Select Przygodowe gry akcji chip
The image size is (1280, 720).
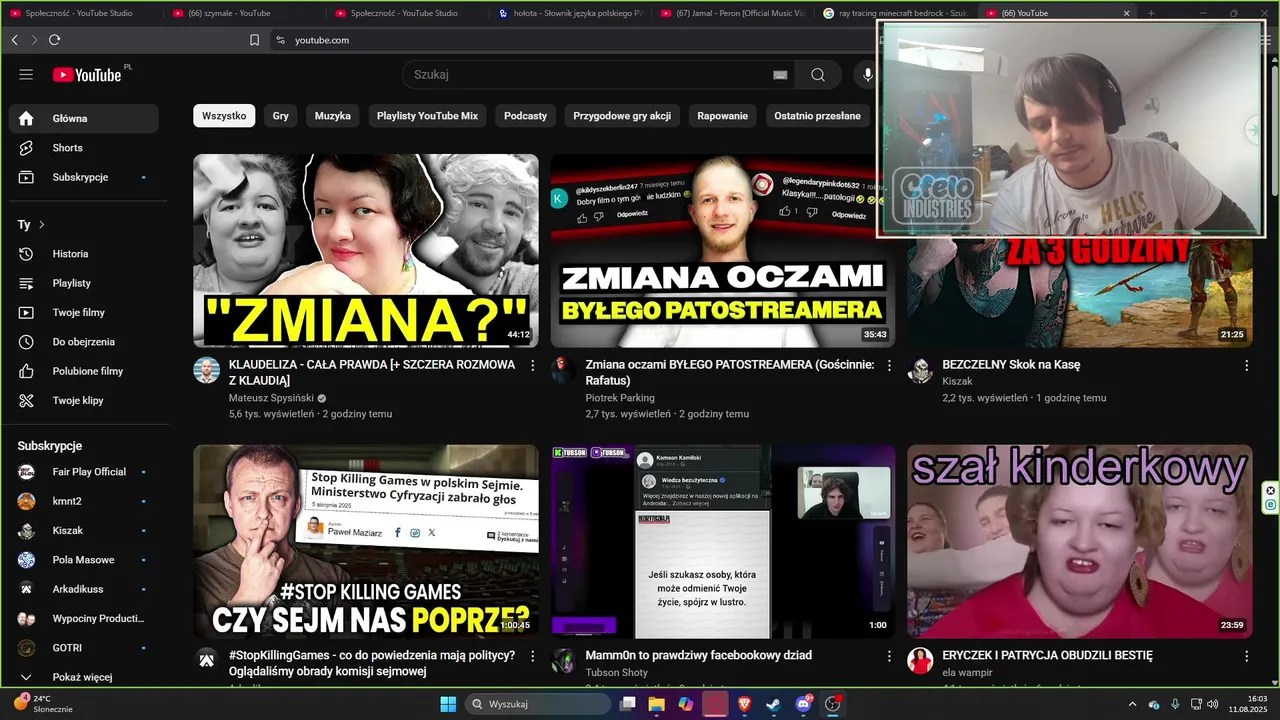(622, 116)
